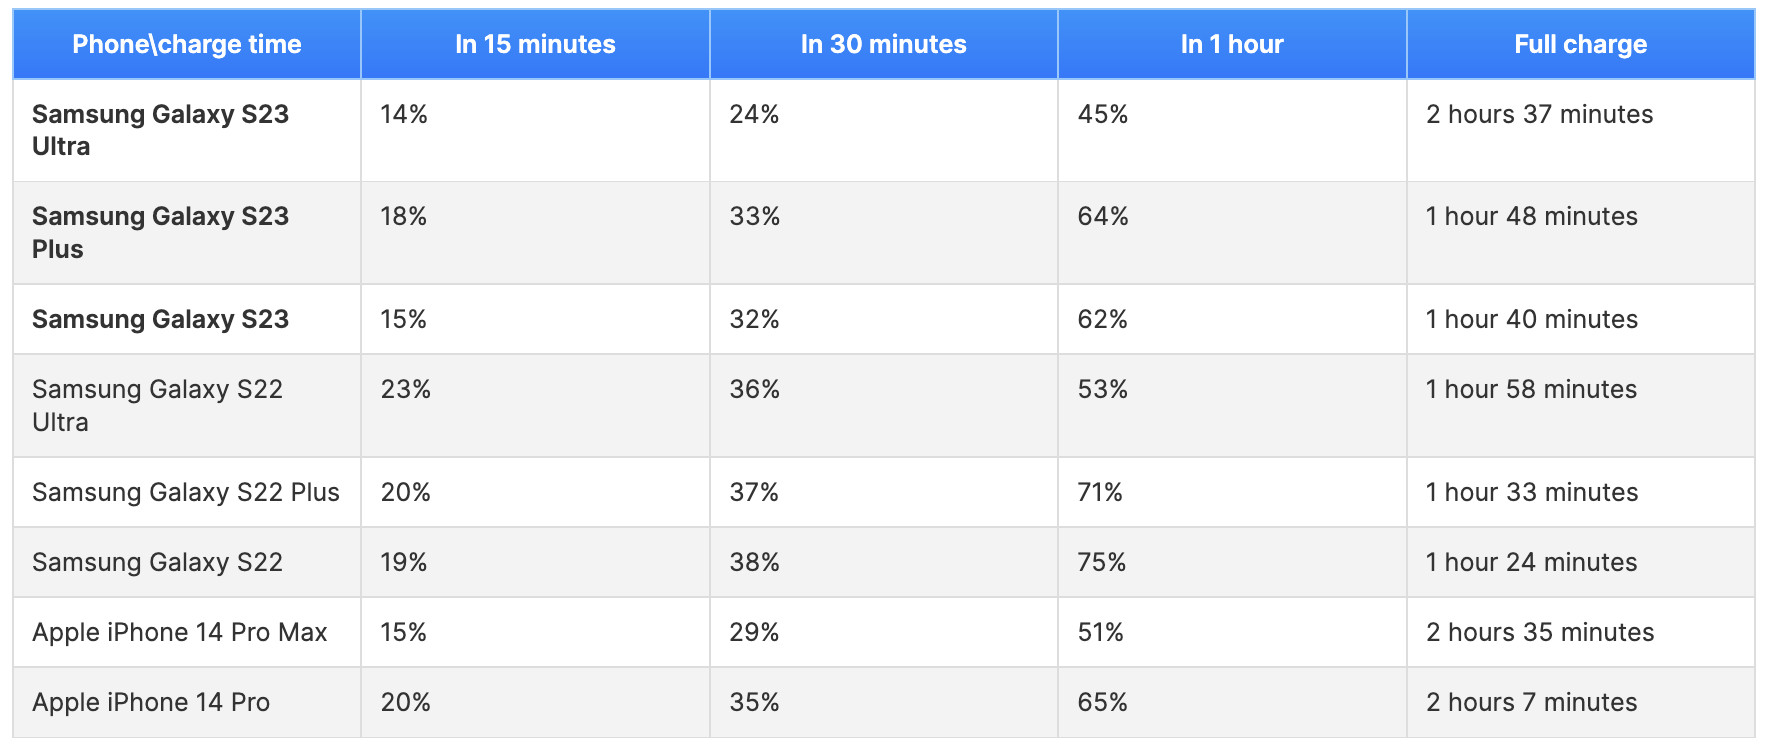Select the Samsung Galaxy S22 Ultra row label
The height and width of the screenshot is (748, 1768).
coord(157,405)
